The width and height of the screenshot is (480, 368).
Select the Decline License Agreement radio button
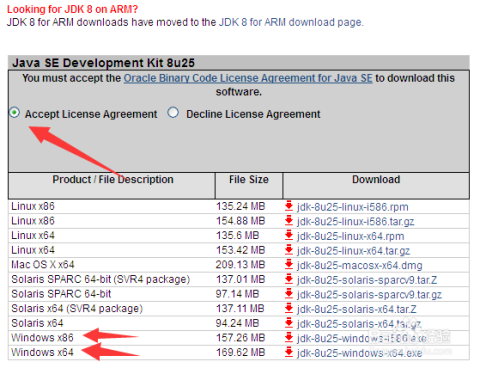coord(173,113)
